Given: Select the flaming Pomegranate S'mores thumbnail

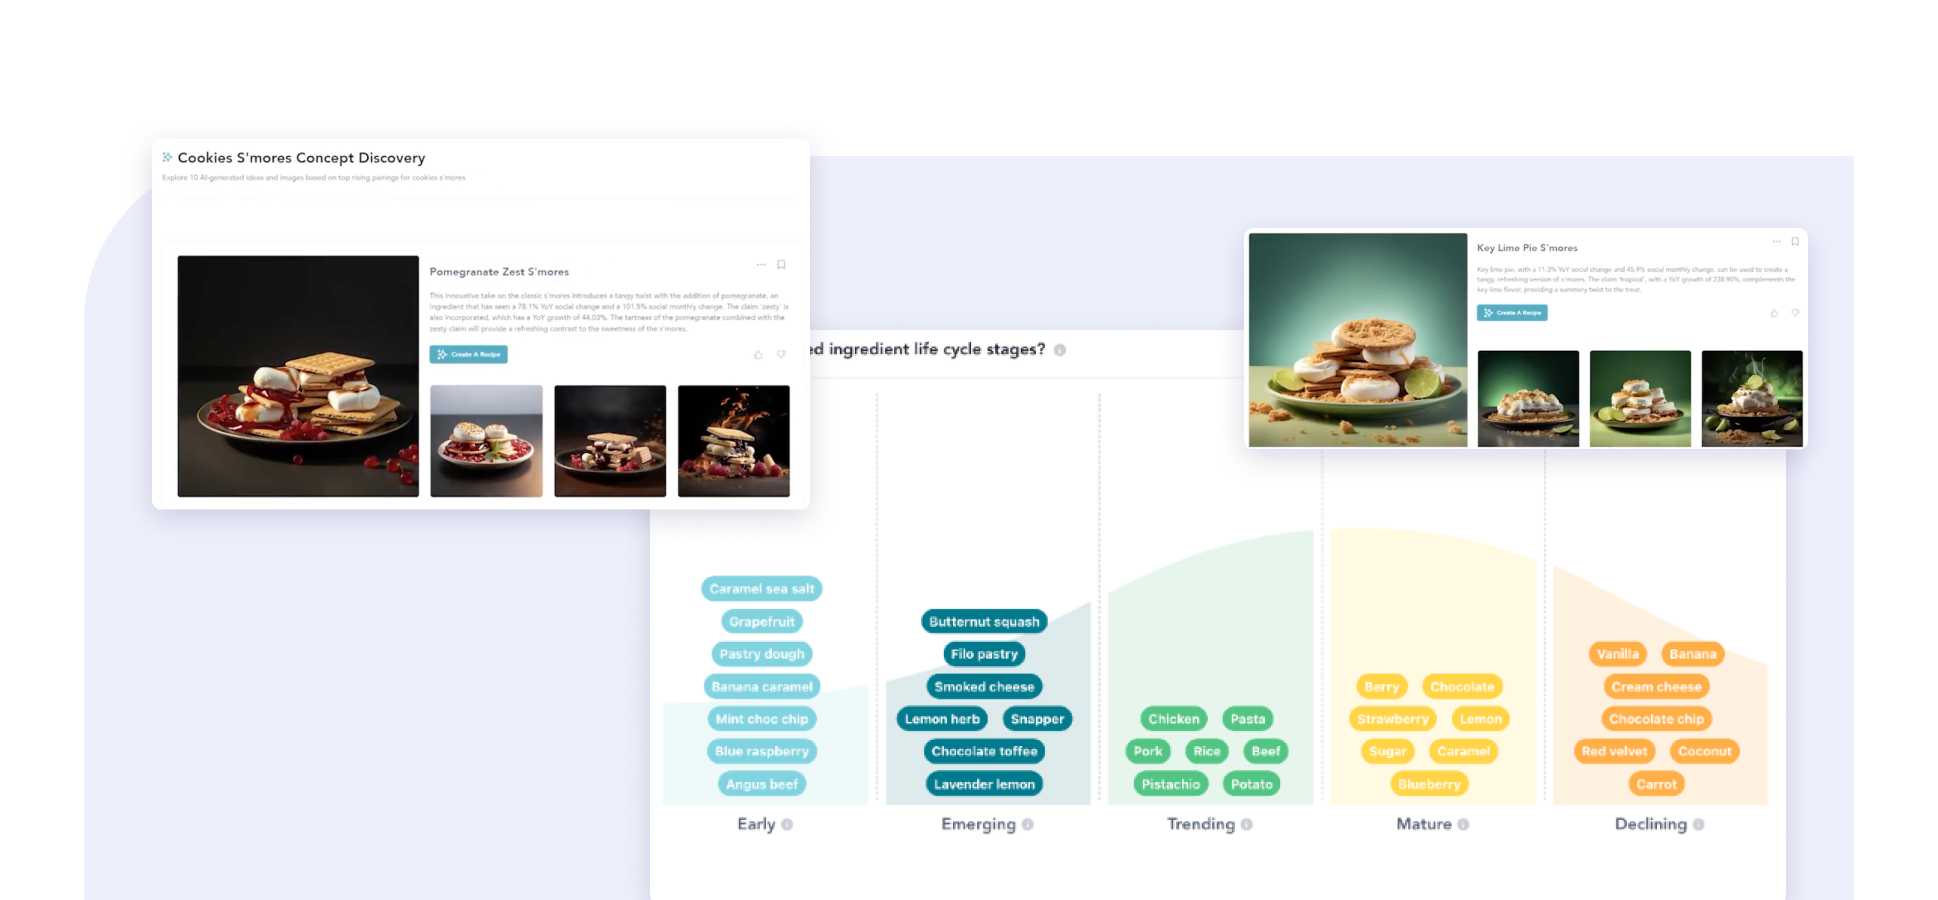Looking at the screenshot, I should tap(734, 441).
